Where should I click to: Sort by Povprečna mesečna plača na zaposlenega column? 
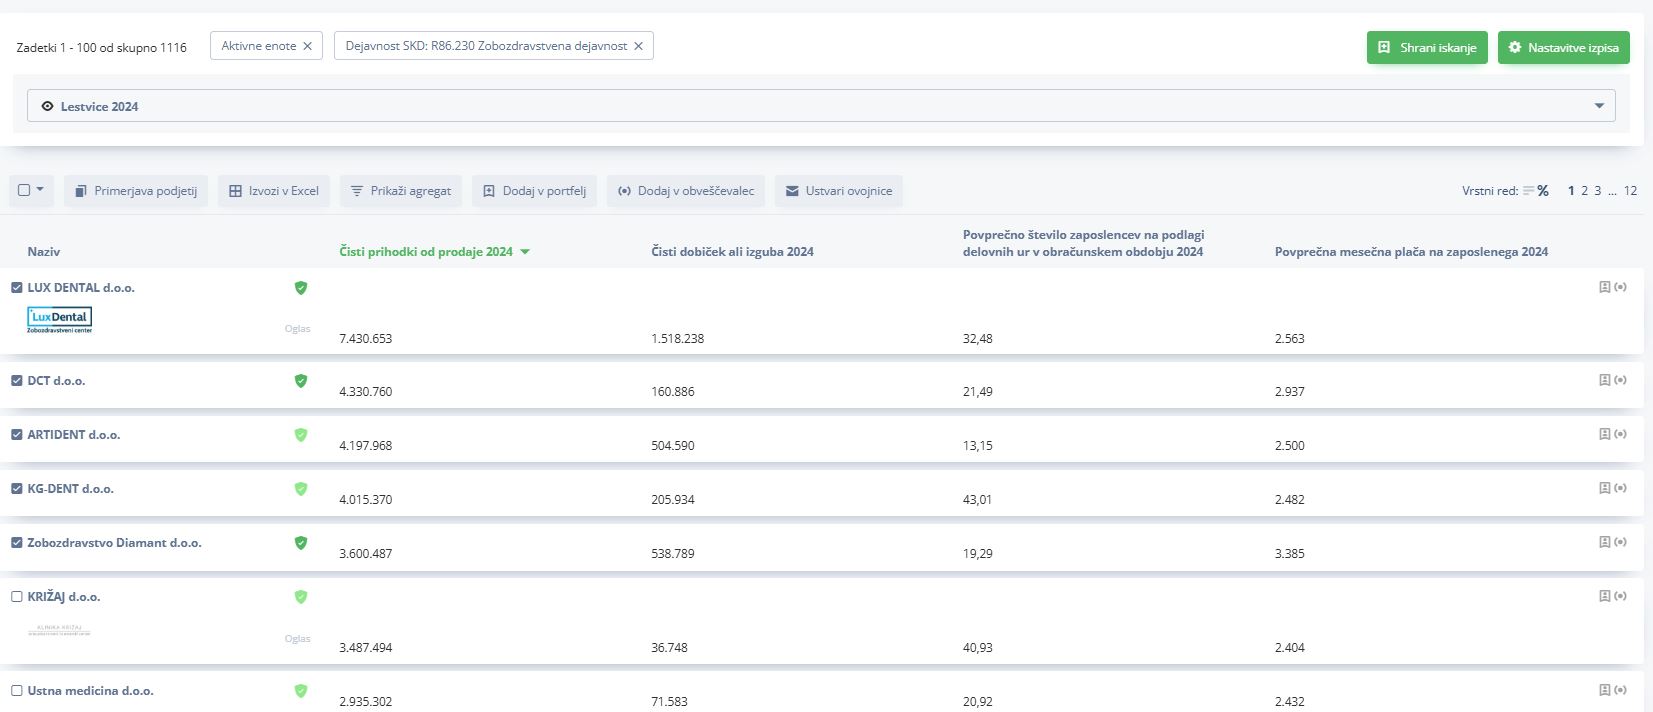[1411, 252]
